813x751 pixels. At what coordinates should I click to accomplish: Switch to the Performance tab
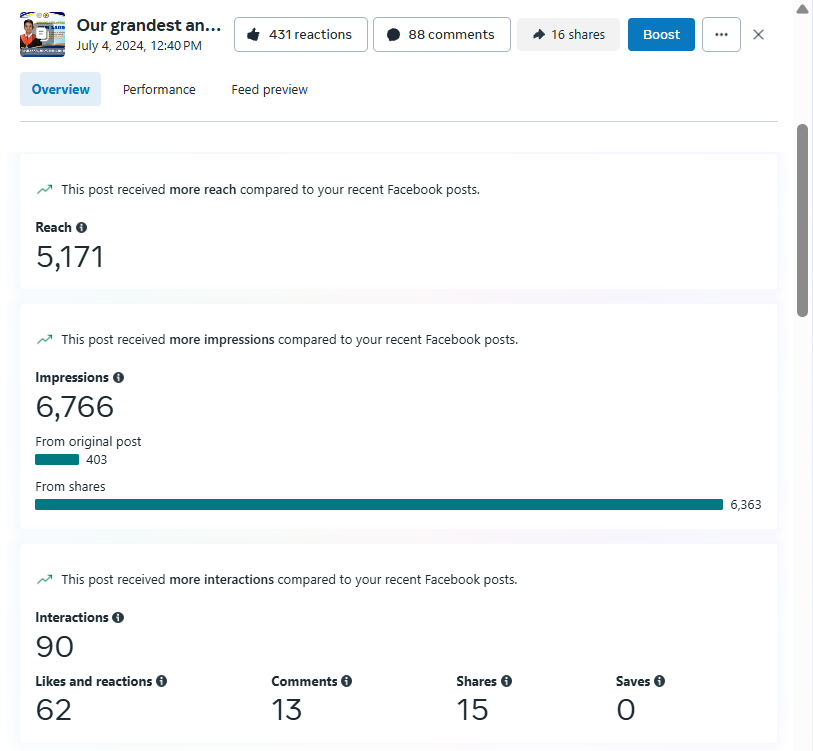click(159, 90)
